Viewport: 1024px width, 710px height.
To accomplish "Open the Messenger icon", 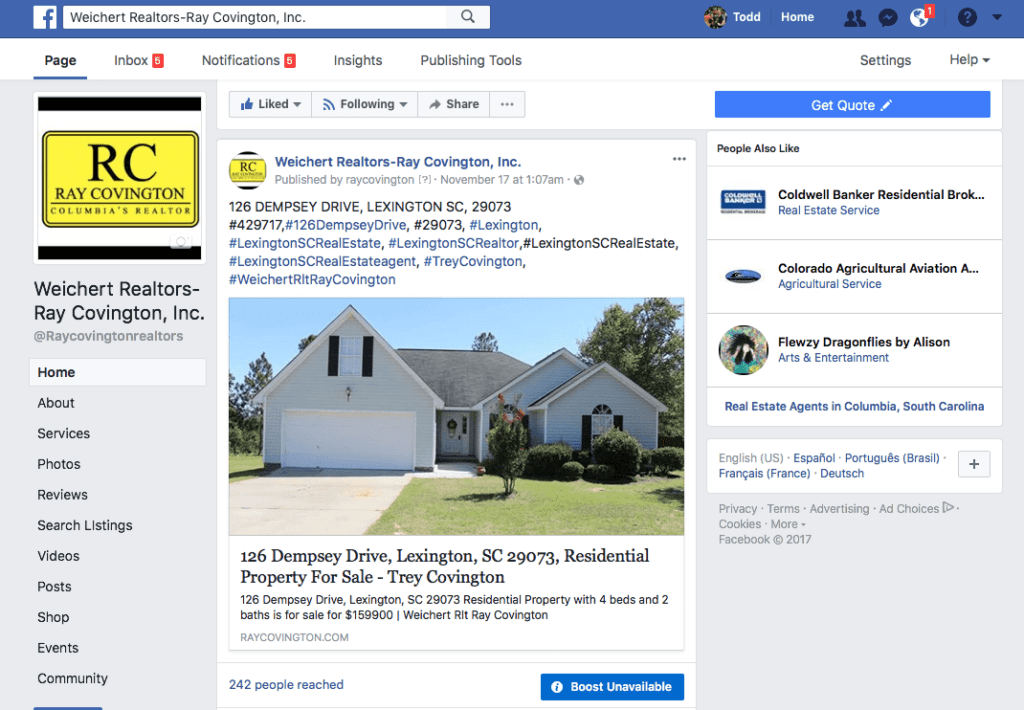I will click(888, 18).
